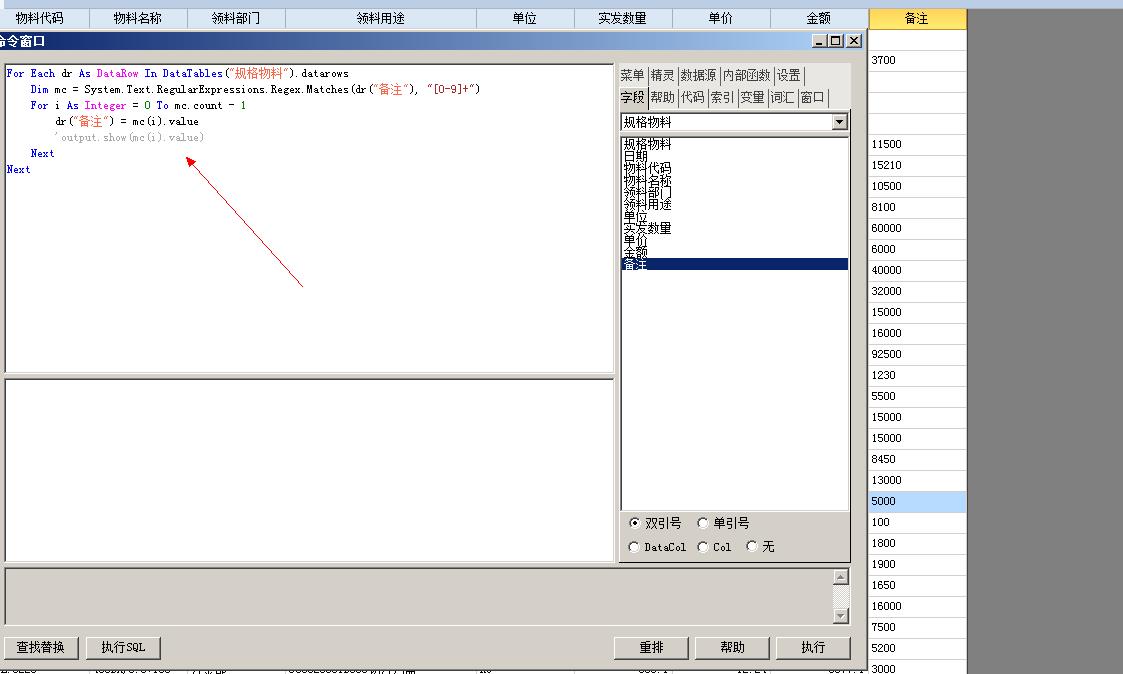Image resolution: width=1123 pixels, height=674 pixels.
Task: Select 领料部门 in the field list
Action: [734, 193]
